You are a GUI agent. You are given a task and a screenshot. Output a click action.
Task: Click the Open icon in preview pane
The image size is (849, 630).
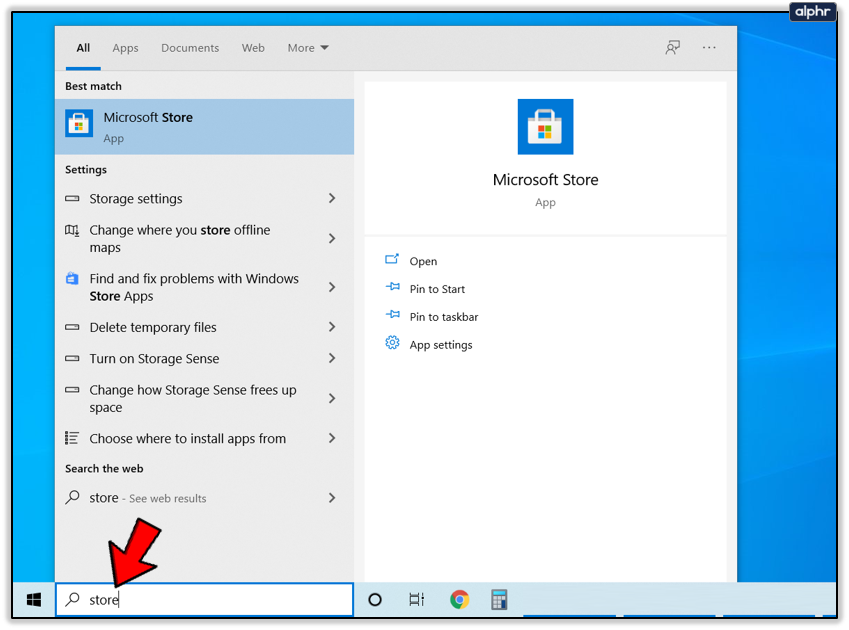click(x=392, y=260)
